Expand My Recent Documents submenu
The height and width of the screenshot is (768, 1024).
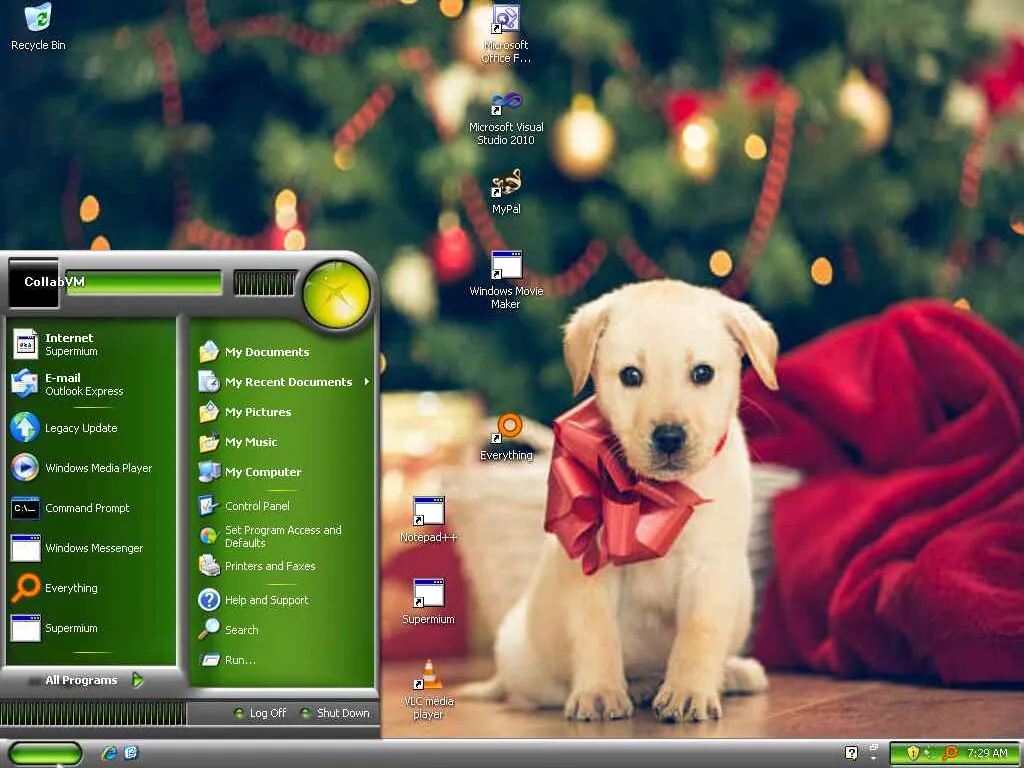(x=283, y=382)
